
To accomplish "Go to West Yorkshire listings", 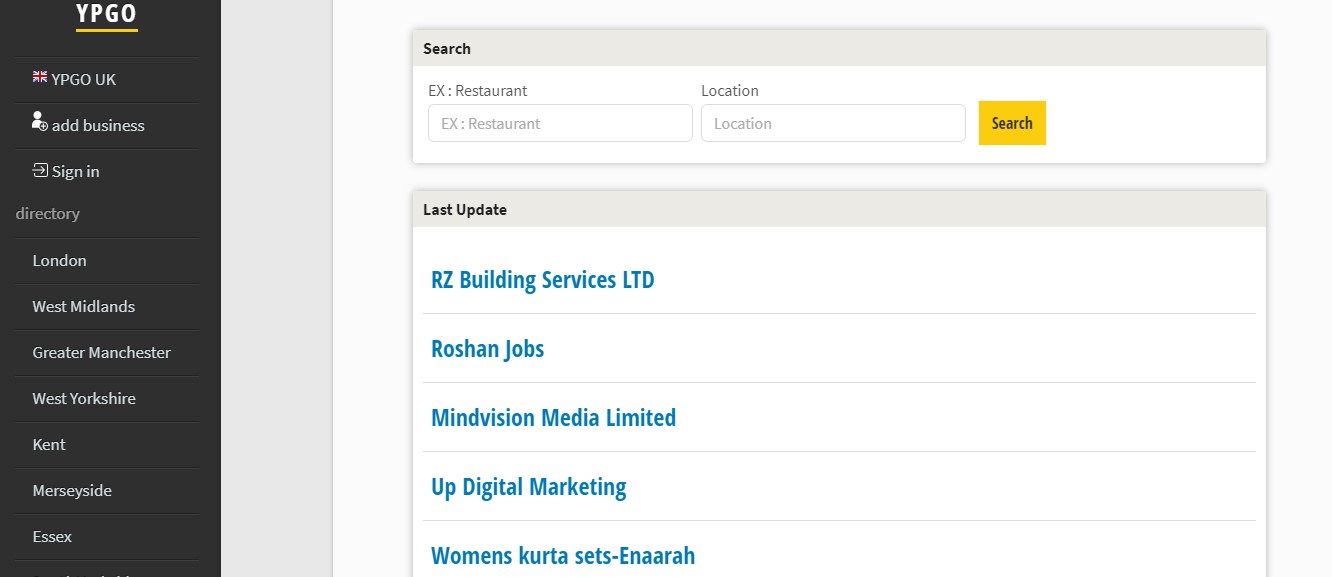I will pyautogui.click(x=84, y=398).
